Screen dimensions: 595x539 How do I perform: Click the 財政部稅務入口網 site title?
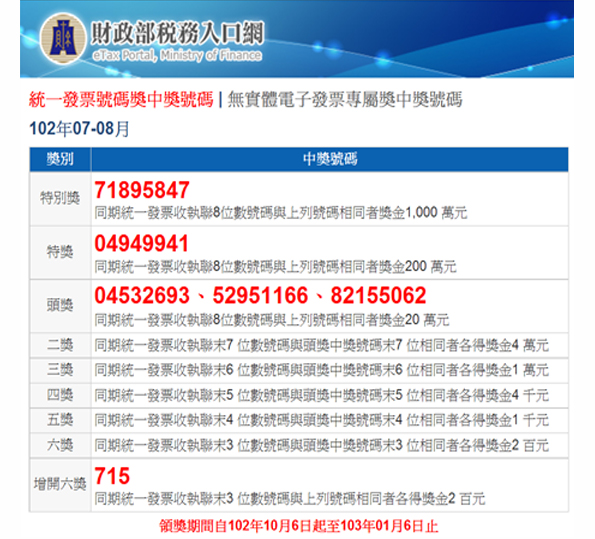pos(177,33)
